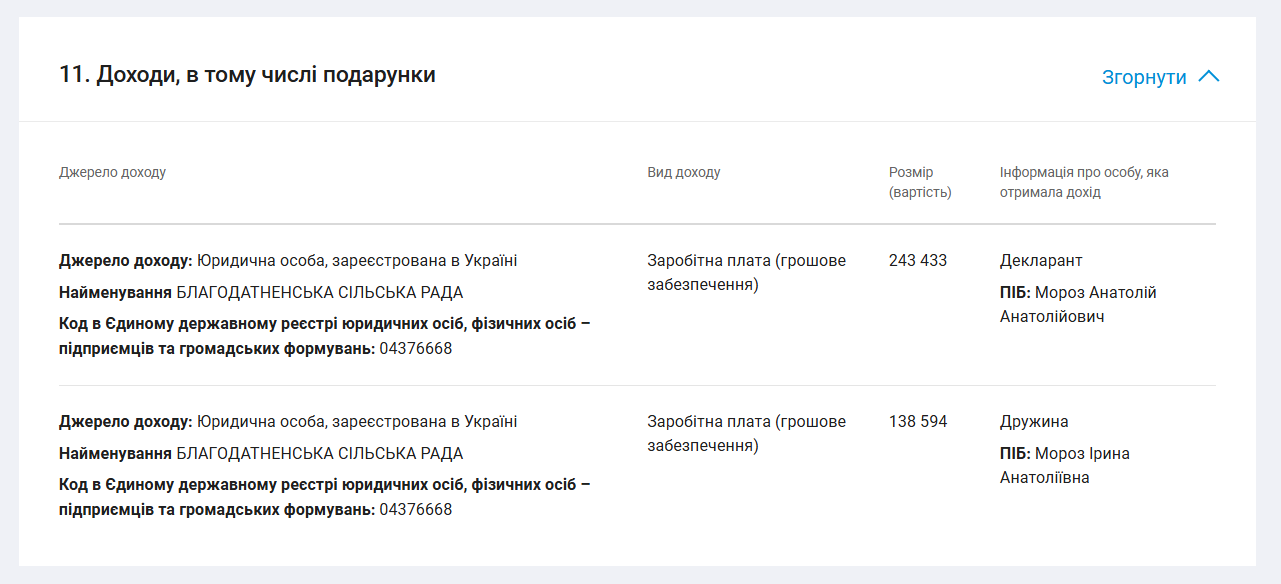Click the Джерело доходу column header
This screenshot has width=1281, height=584.
pyautogui.click(x=112, y=172)
